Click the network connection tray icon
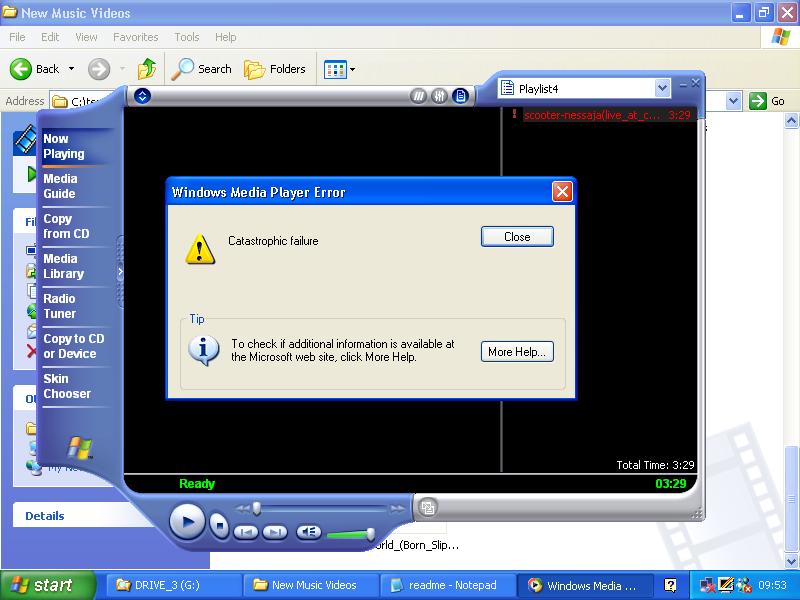 pos(706,585)
